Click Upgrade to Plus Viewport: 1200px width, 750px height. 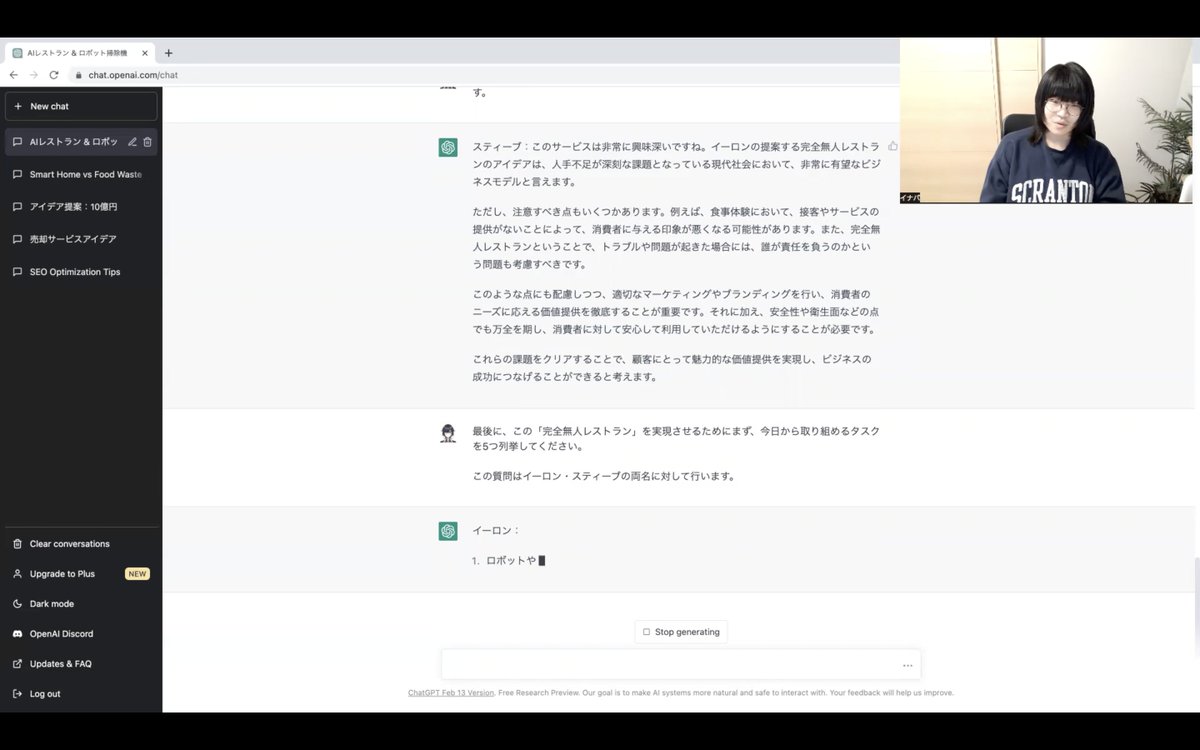(x=81, y=574)
